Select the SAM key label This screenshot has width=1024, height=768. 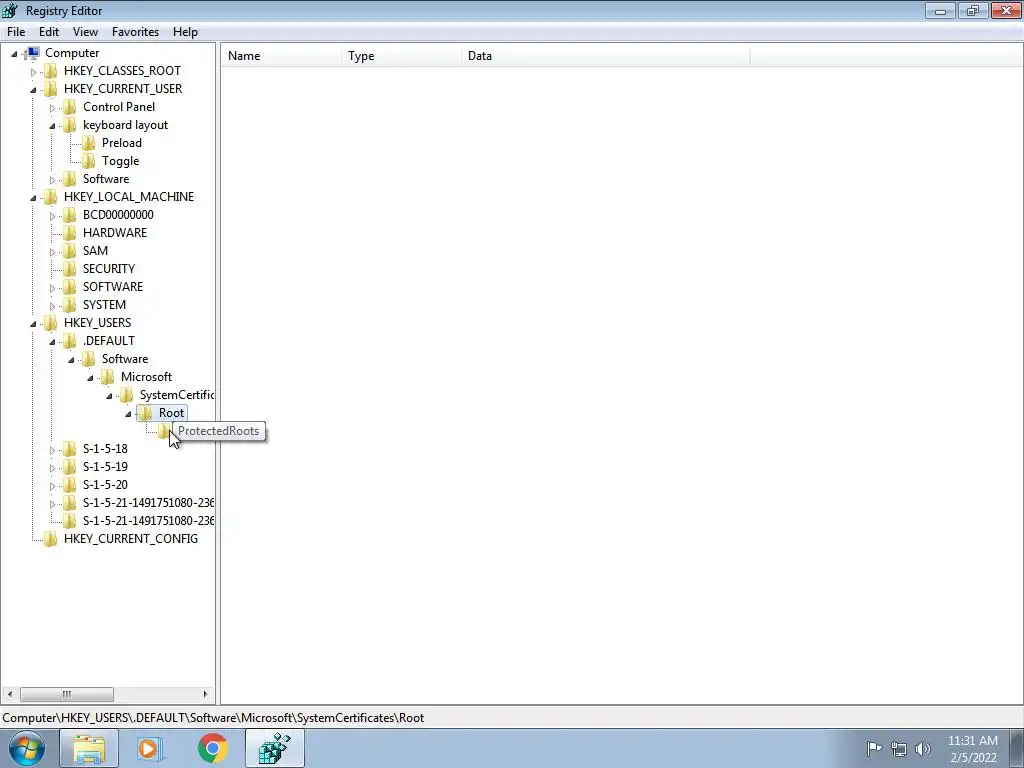click(x=95, y=251)
